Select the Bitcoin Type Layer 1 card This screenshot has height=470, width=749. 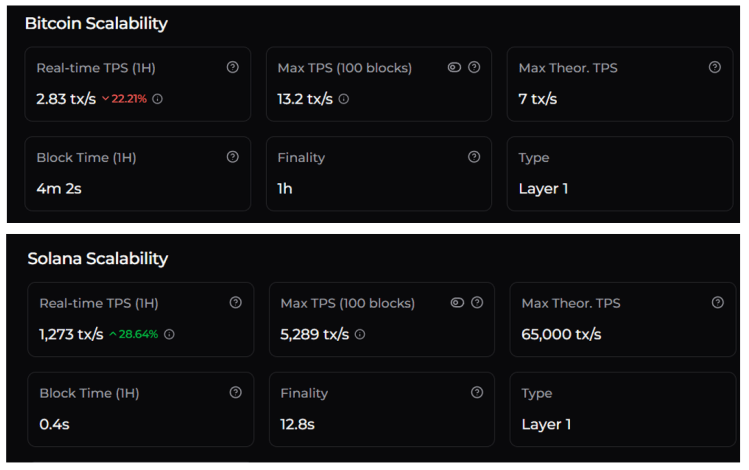(619, 173)
